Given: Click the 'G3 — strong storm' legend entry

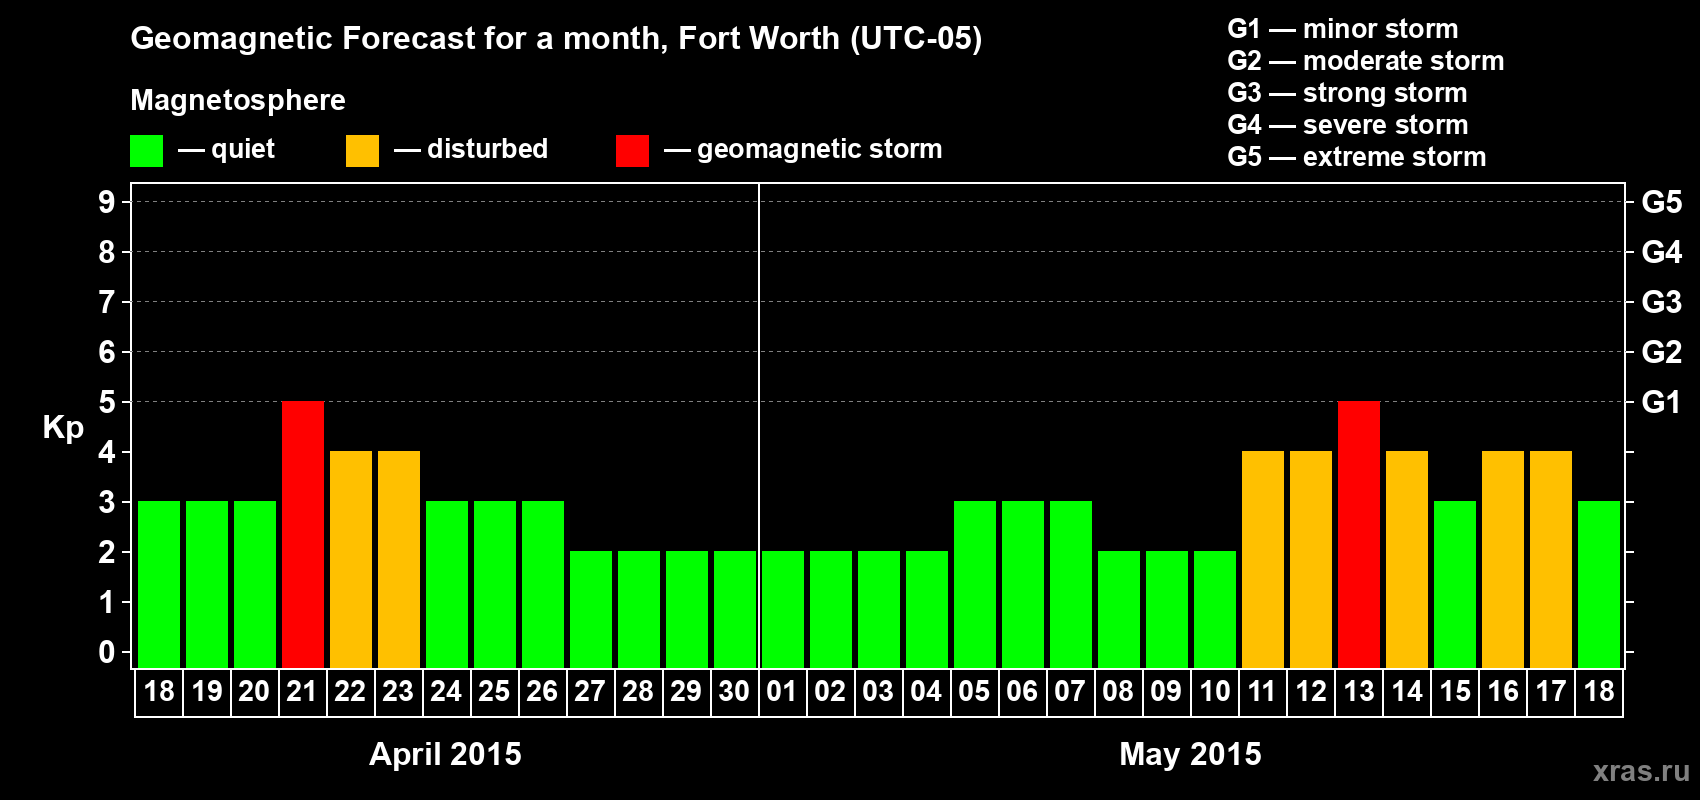Looking at the screenshot, I should tap(1347, 93).
